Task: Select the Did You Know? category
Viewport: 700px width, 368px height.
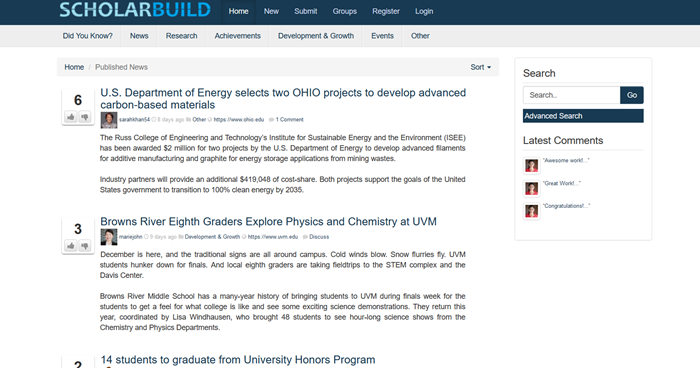Action: 88,36
